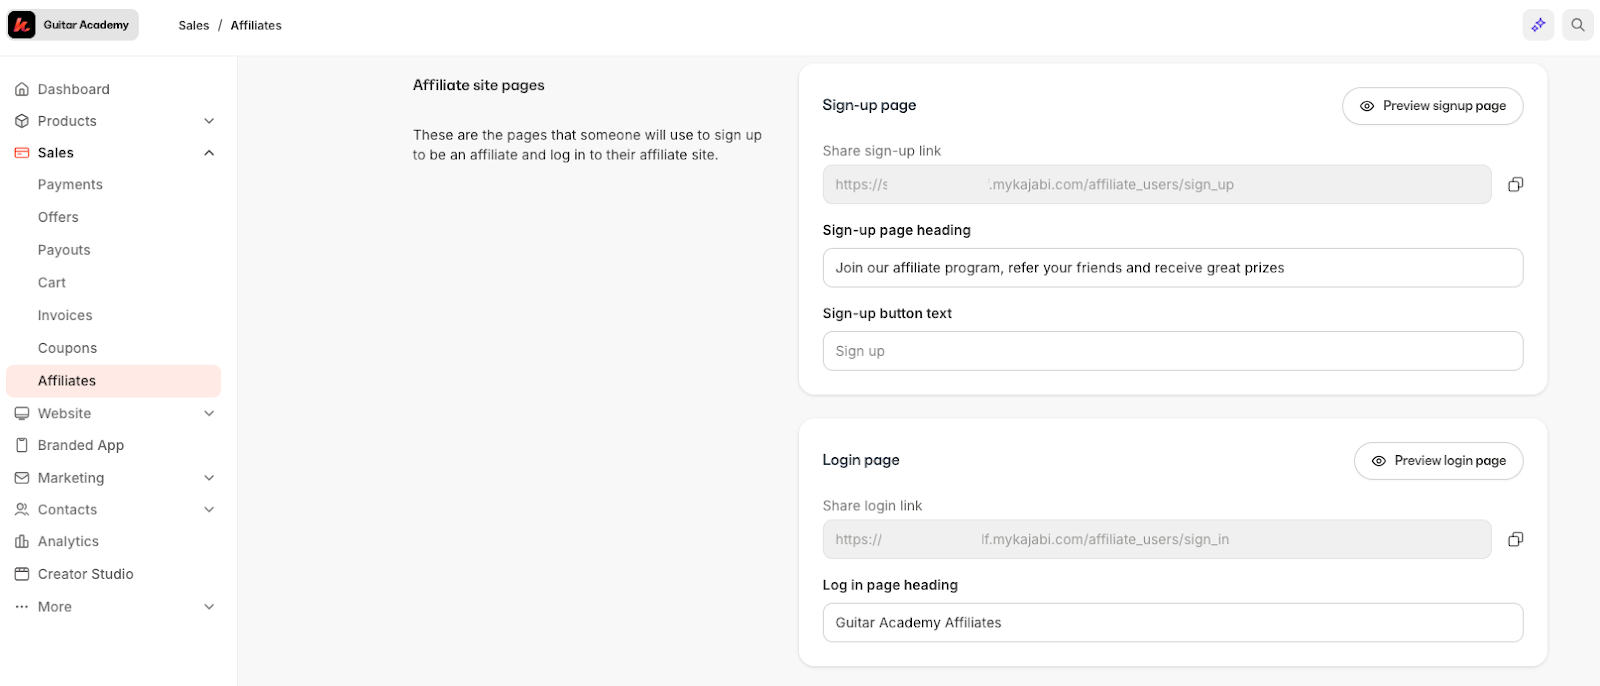Edit the Log in page heading field

point(1173,622)
